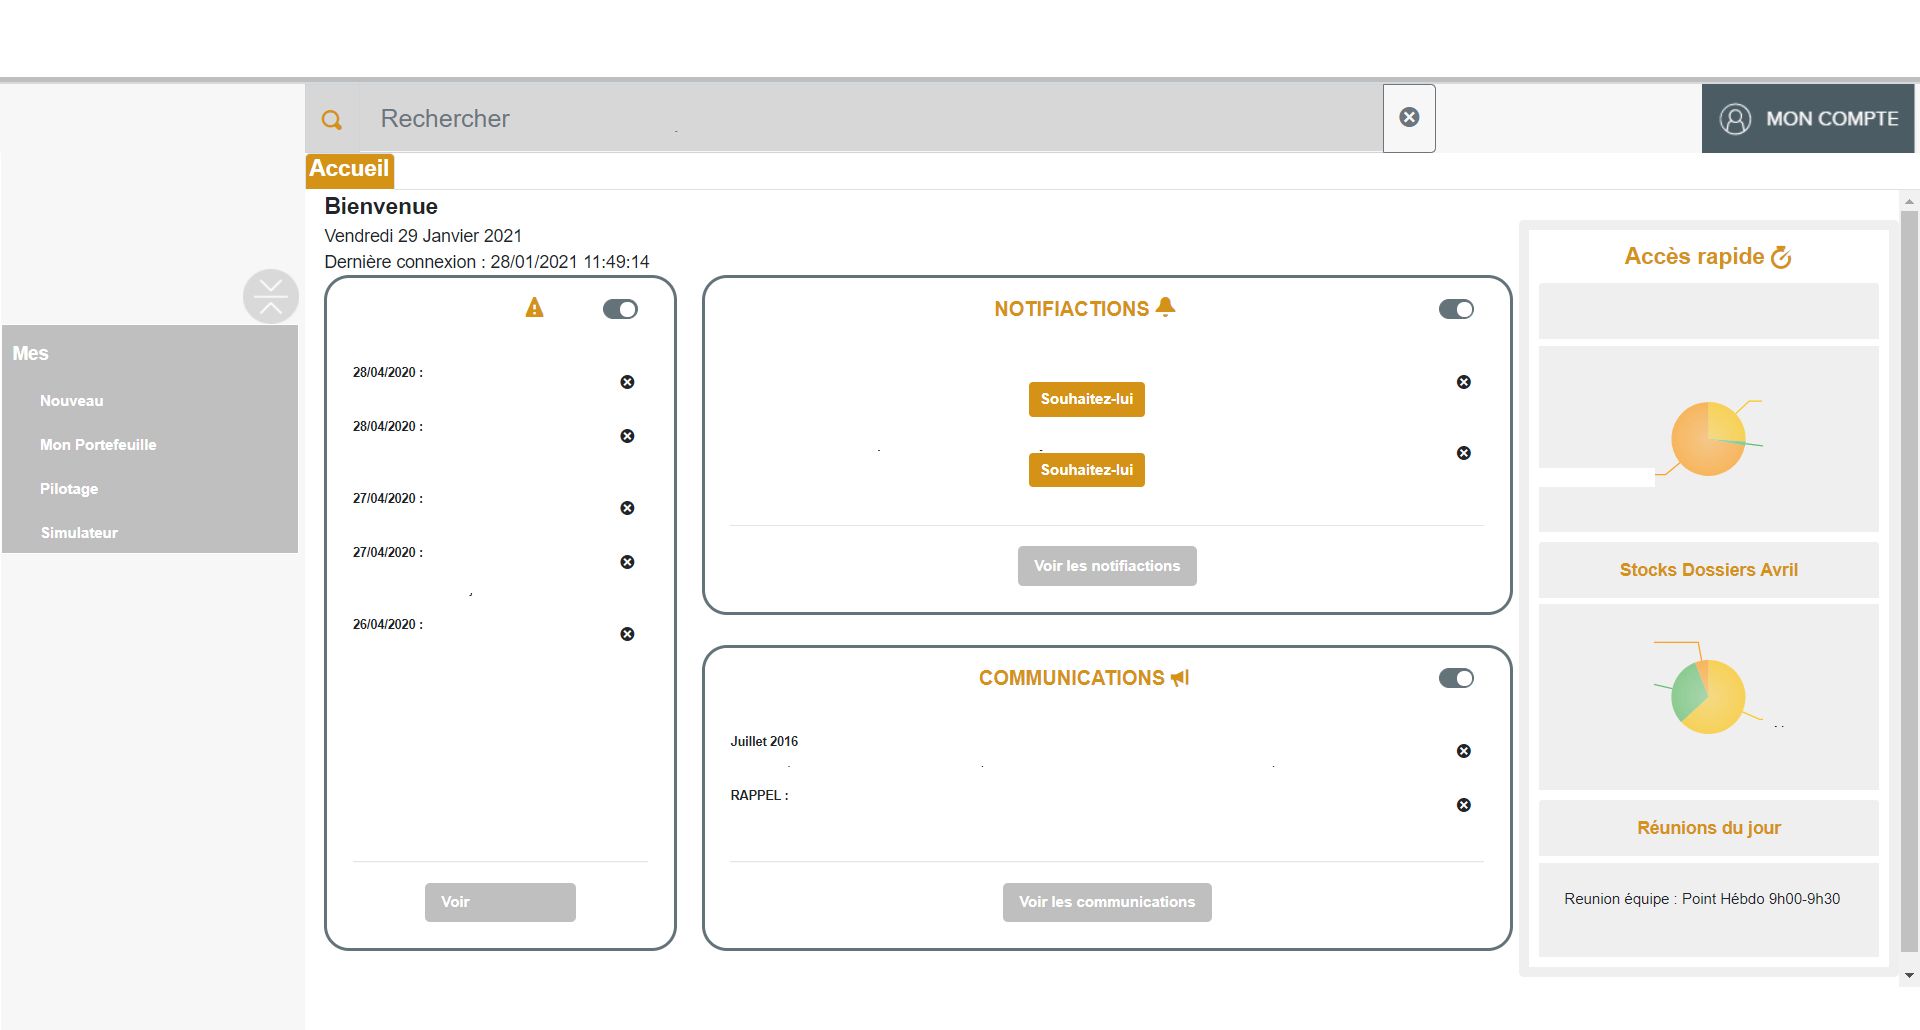Remove the 26/04/2020 alert entry

click(627, 634)
